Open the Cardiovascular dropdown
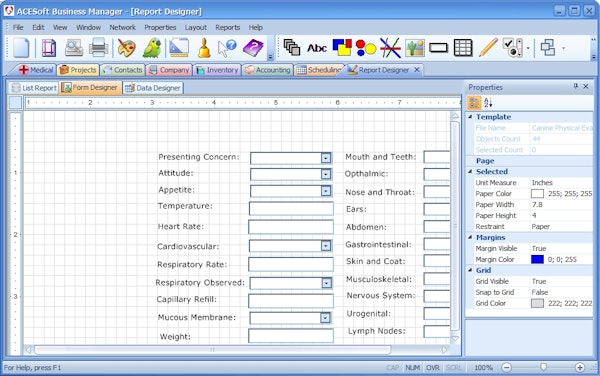The image size is (600, 376). pyautogui.click(x=326, y=246)
